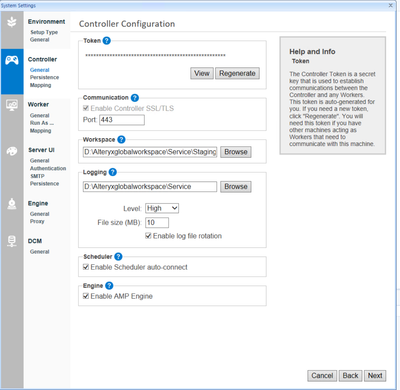Open the Server UI palette icon

click(12, 151)
